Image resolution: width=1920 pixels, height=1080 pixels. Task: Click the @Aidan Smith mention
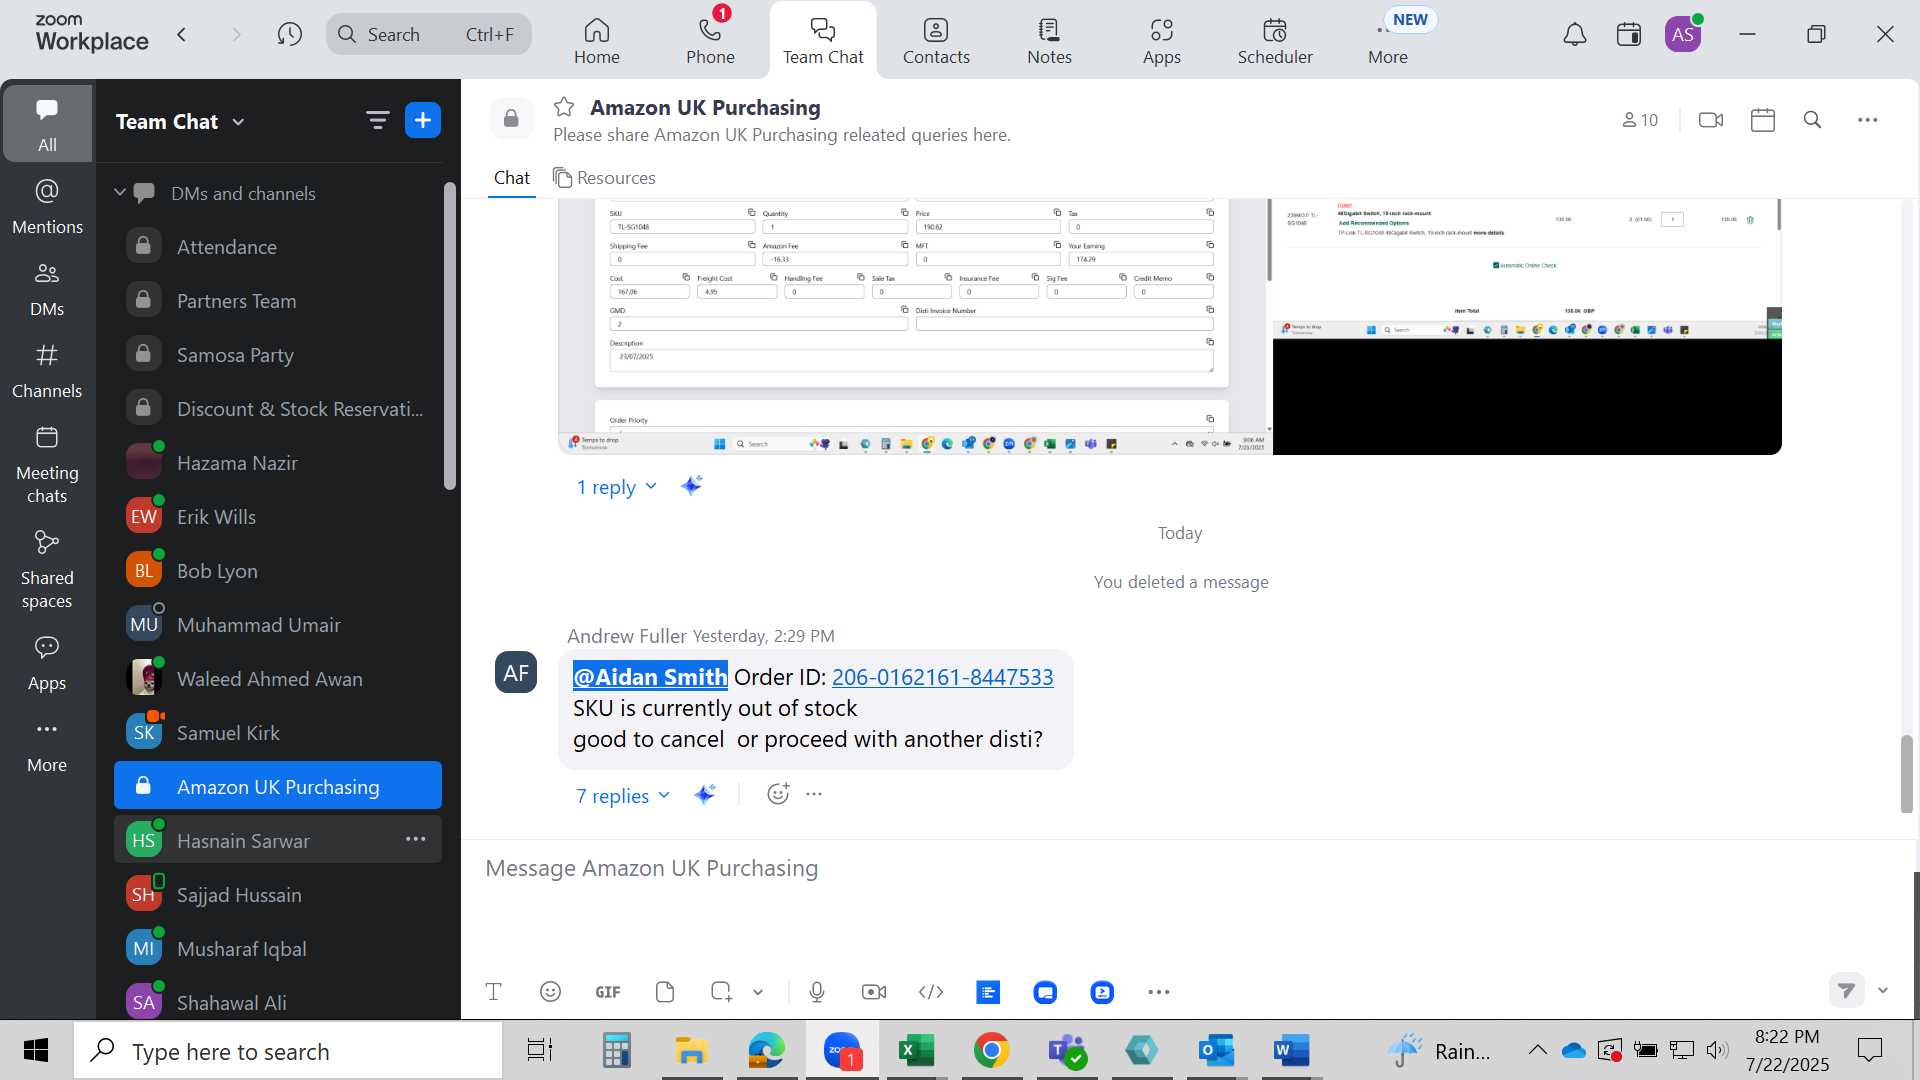(x=650, y=677)
